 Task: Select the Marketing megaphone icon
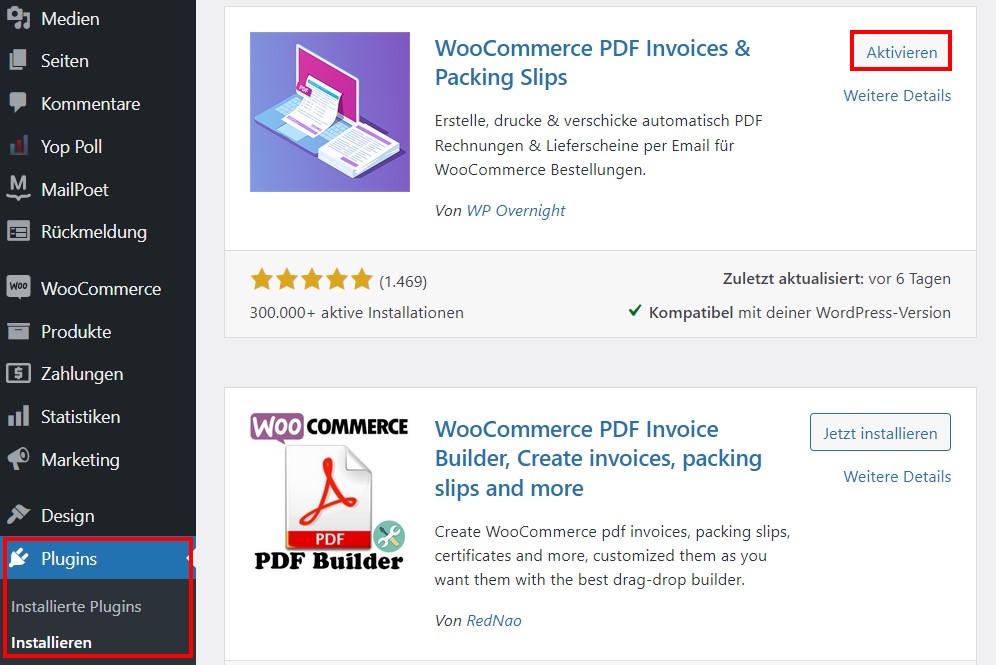(18, 459)
